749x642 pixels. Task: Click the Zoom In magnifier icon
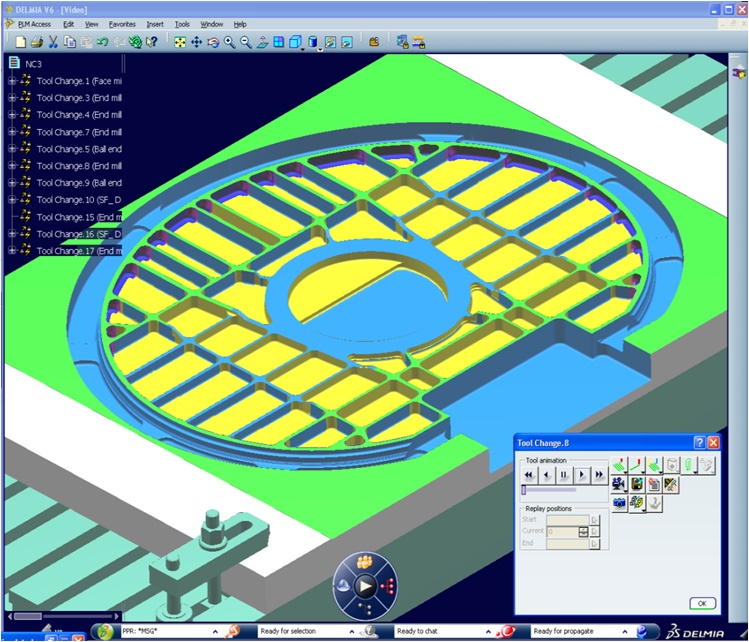(x=229, y=42)
